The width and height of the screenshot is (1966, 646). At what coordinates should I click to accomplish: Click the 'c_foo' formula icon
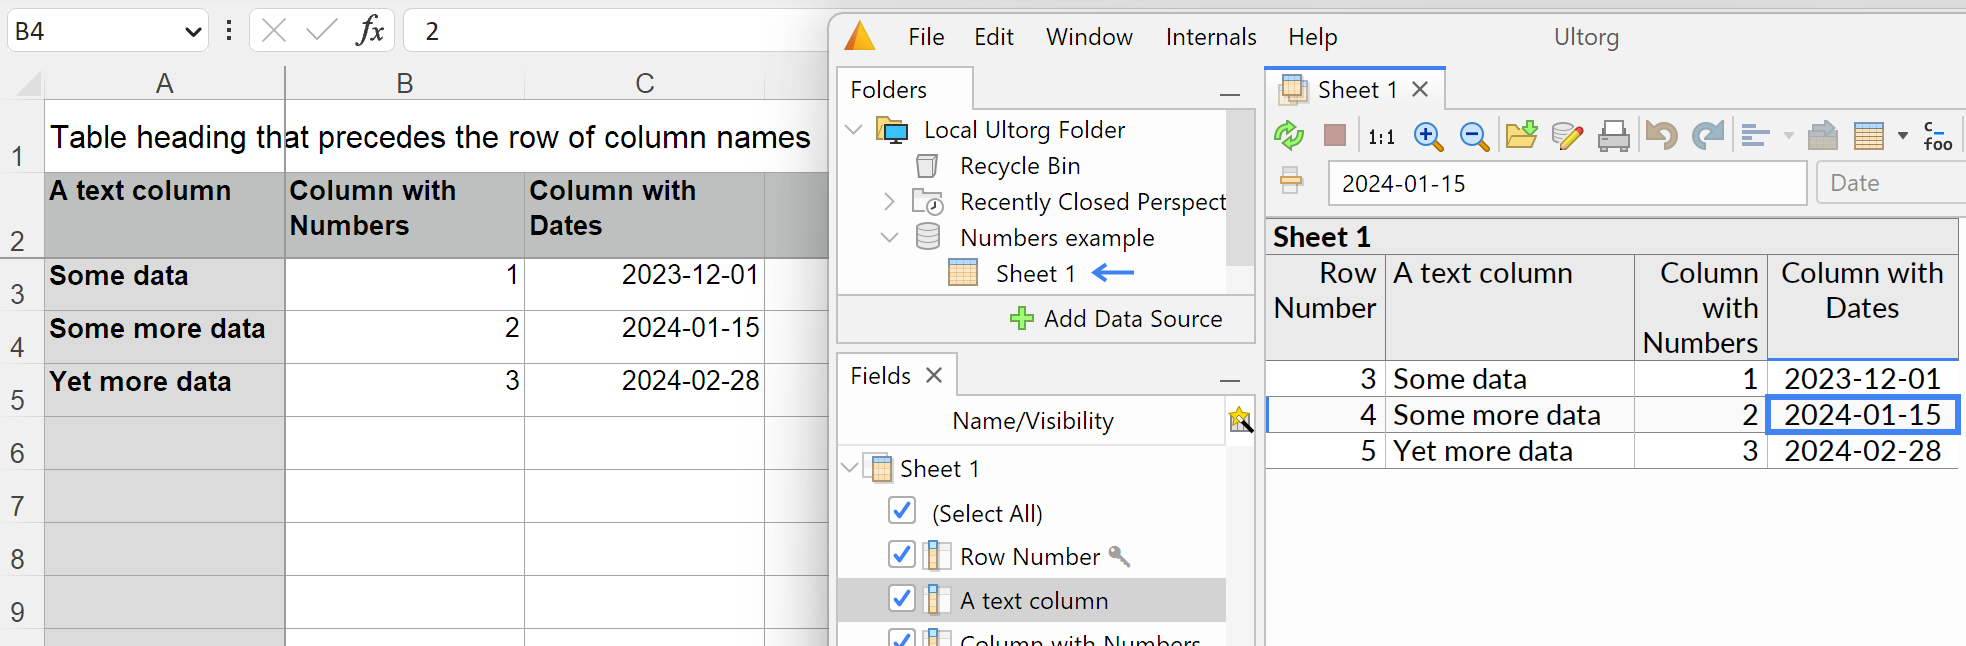(x=1937, y=136)
